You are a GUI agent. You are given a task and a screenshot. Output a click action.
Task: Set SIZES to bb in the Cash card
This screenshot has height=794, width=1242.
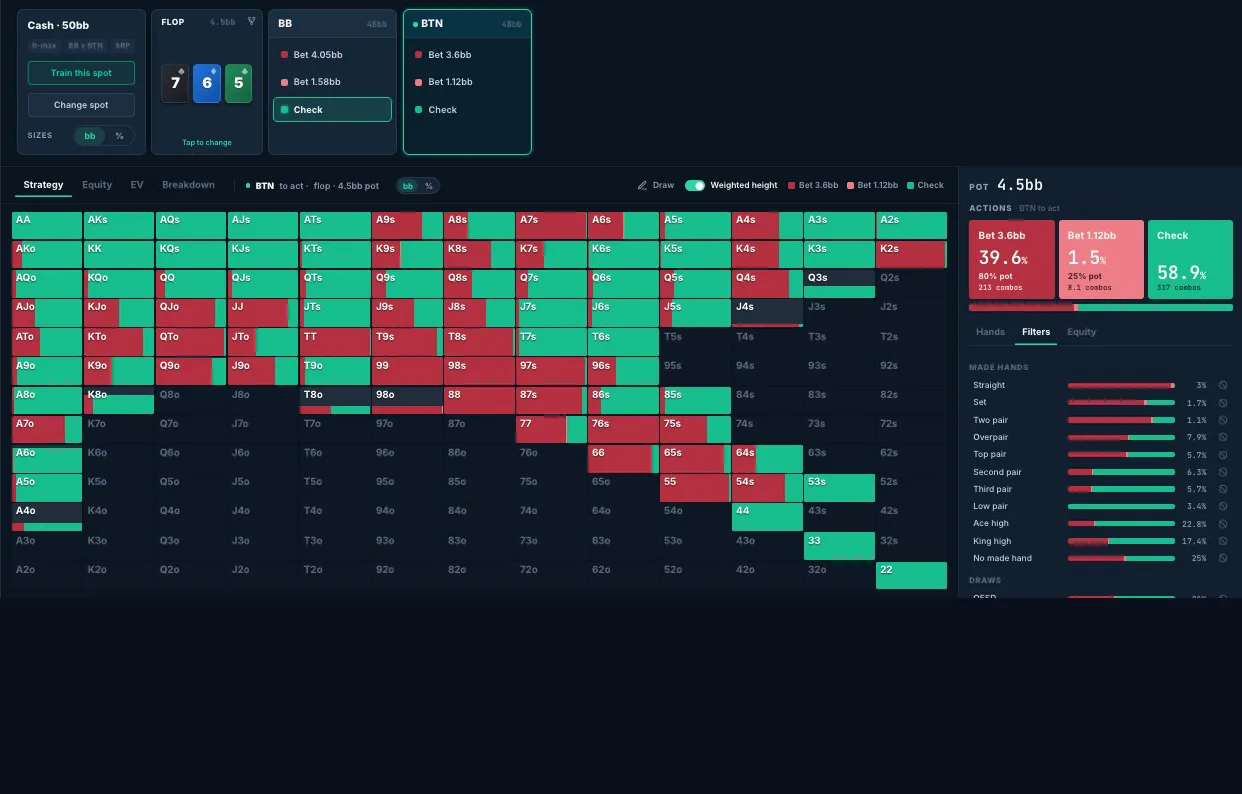(x=90, y=136)
